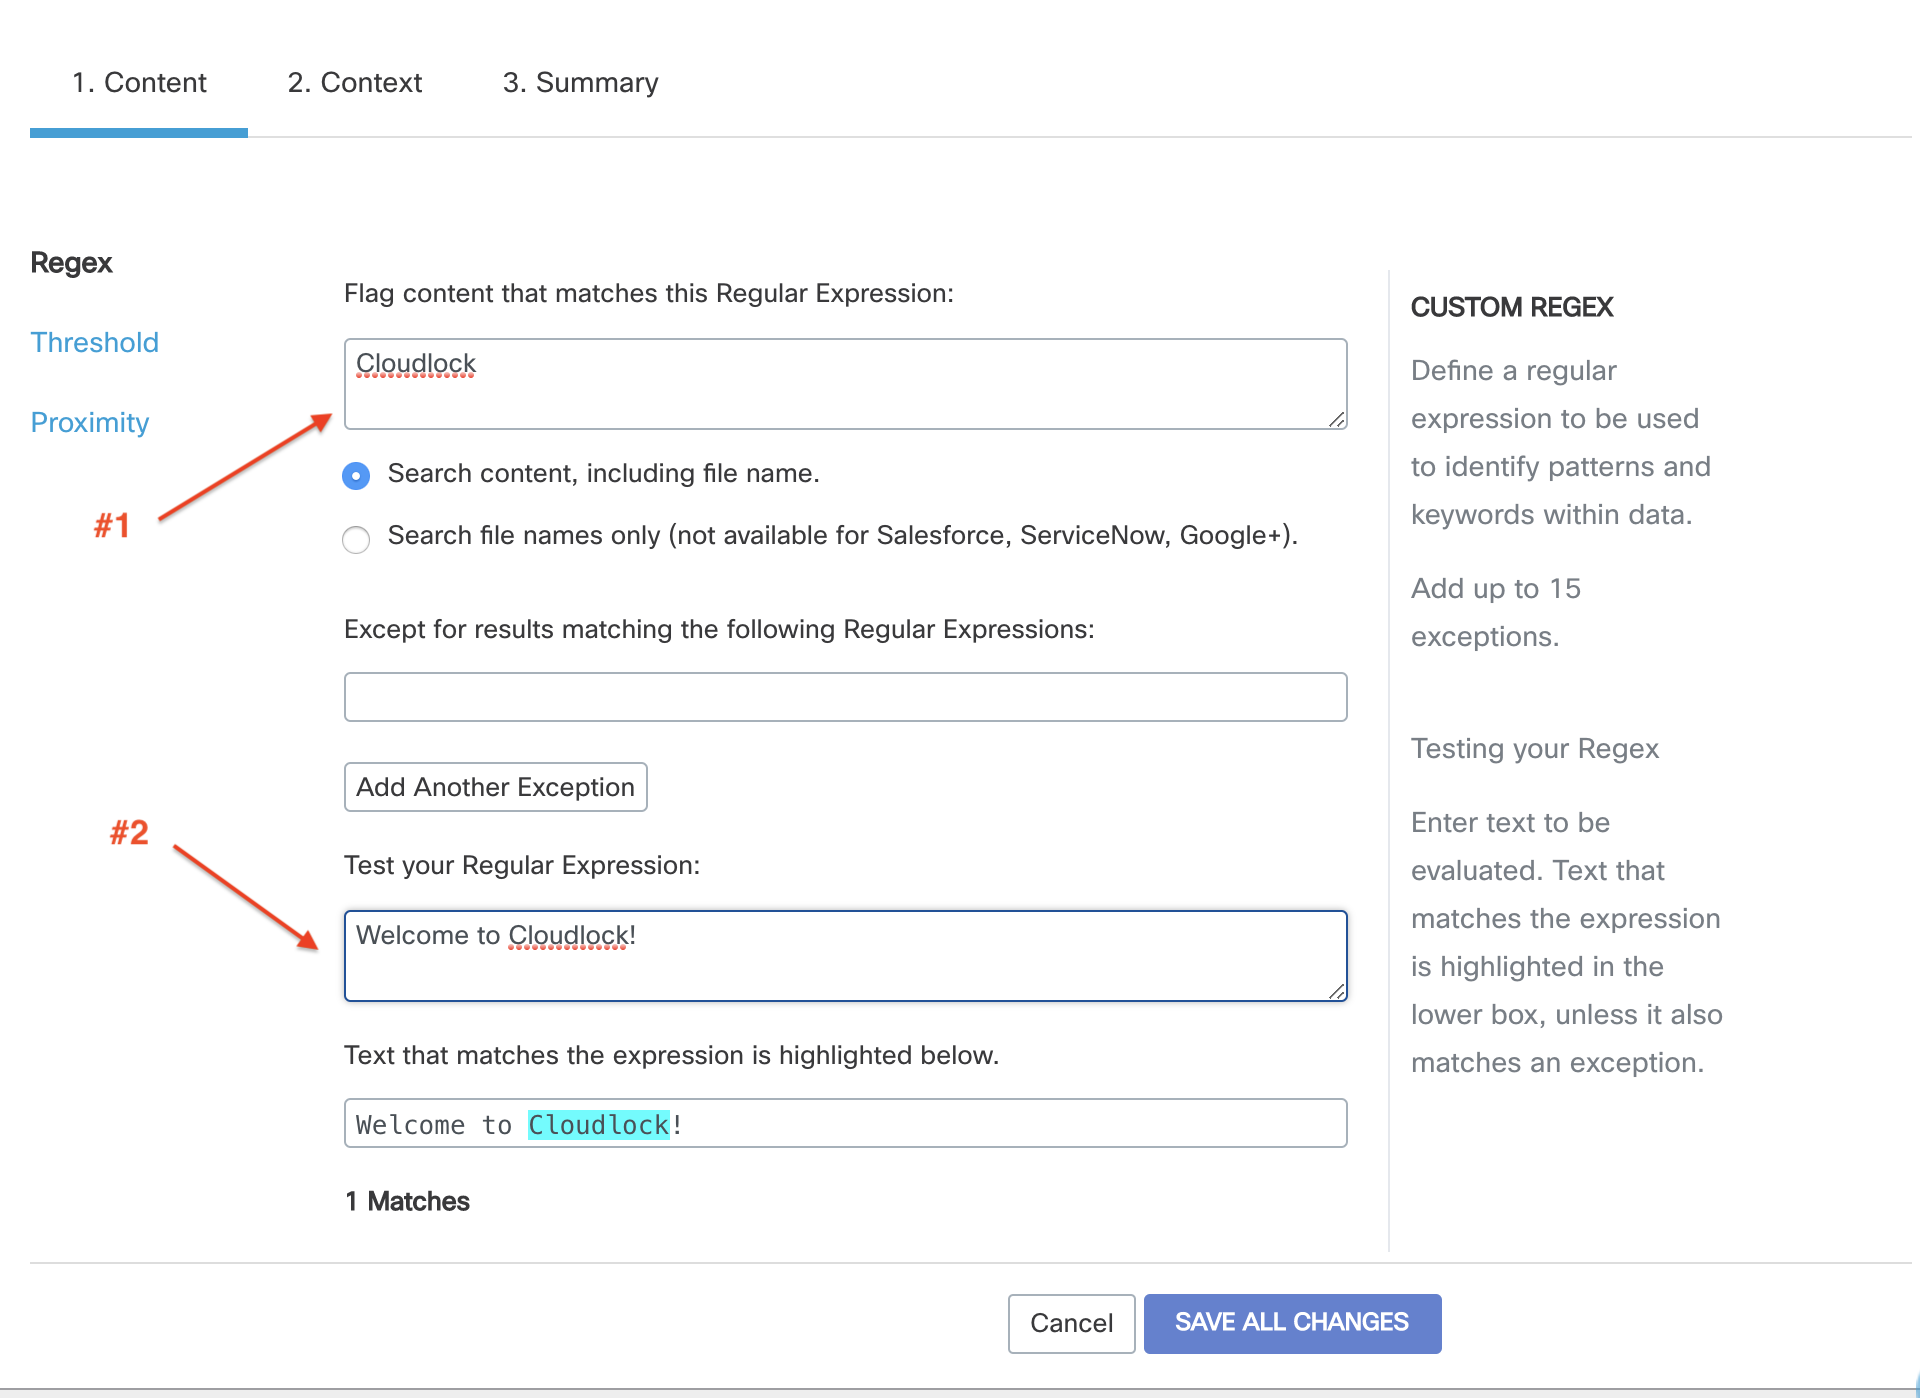Viewport: 1920px width, 1398px height.
Task: Open the 1. Content tab
Action: tap(139, 83)
